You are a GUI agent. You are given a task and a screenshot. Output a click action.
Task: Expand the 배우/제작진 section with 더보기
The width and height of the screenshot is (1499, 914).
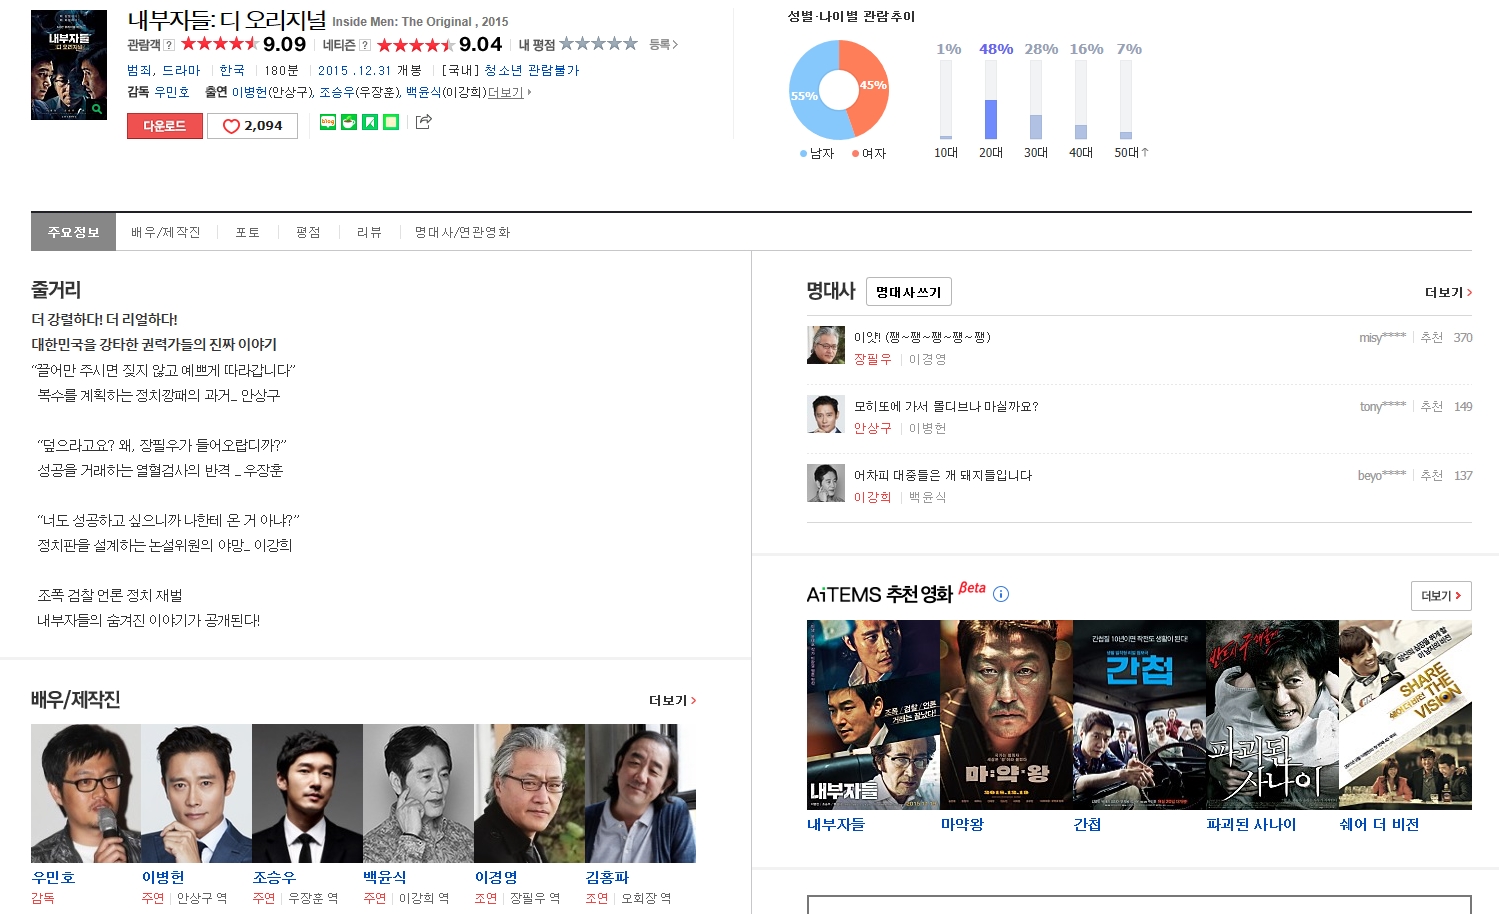click(x=672, y=700)
